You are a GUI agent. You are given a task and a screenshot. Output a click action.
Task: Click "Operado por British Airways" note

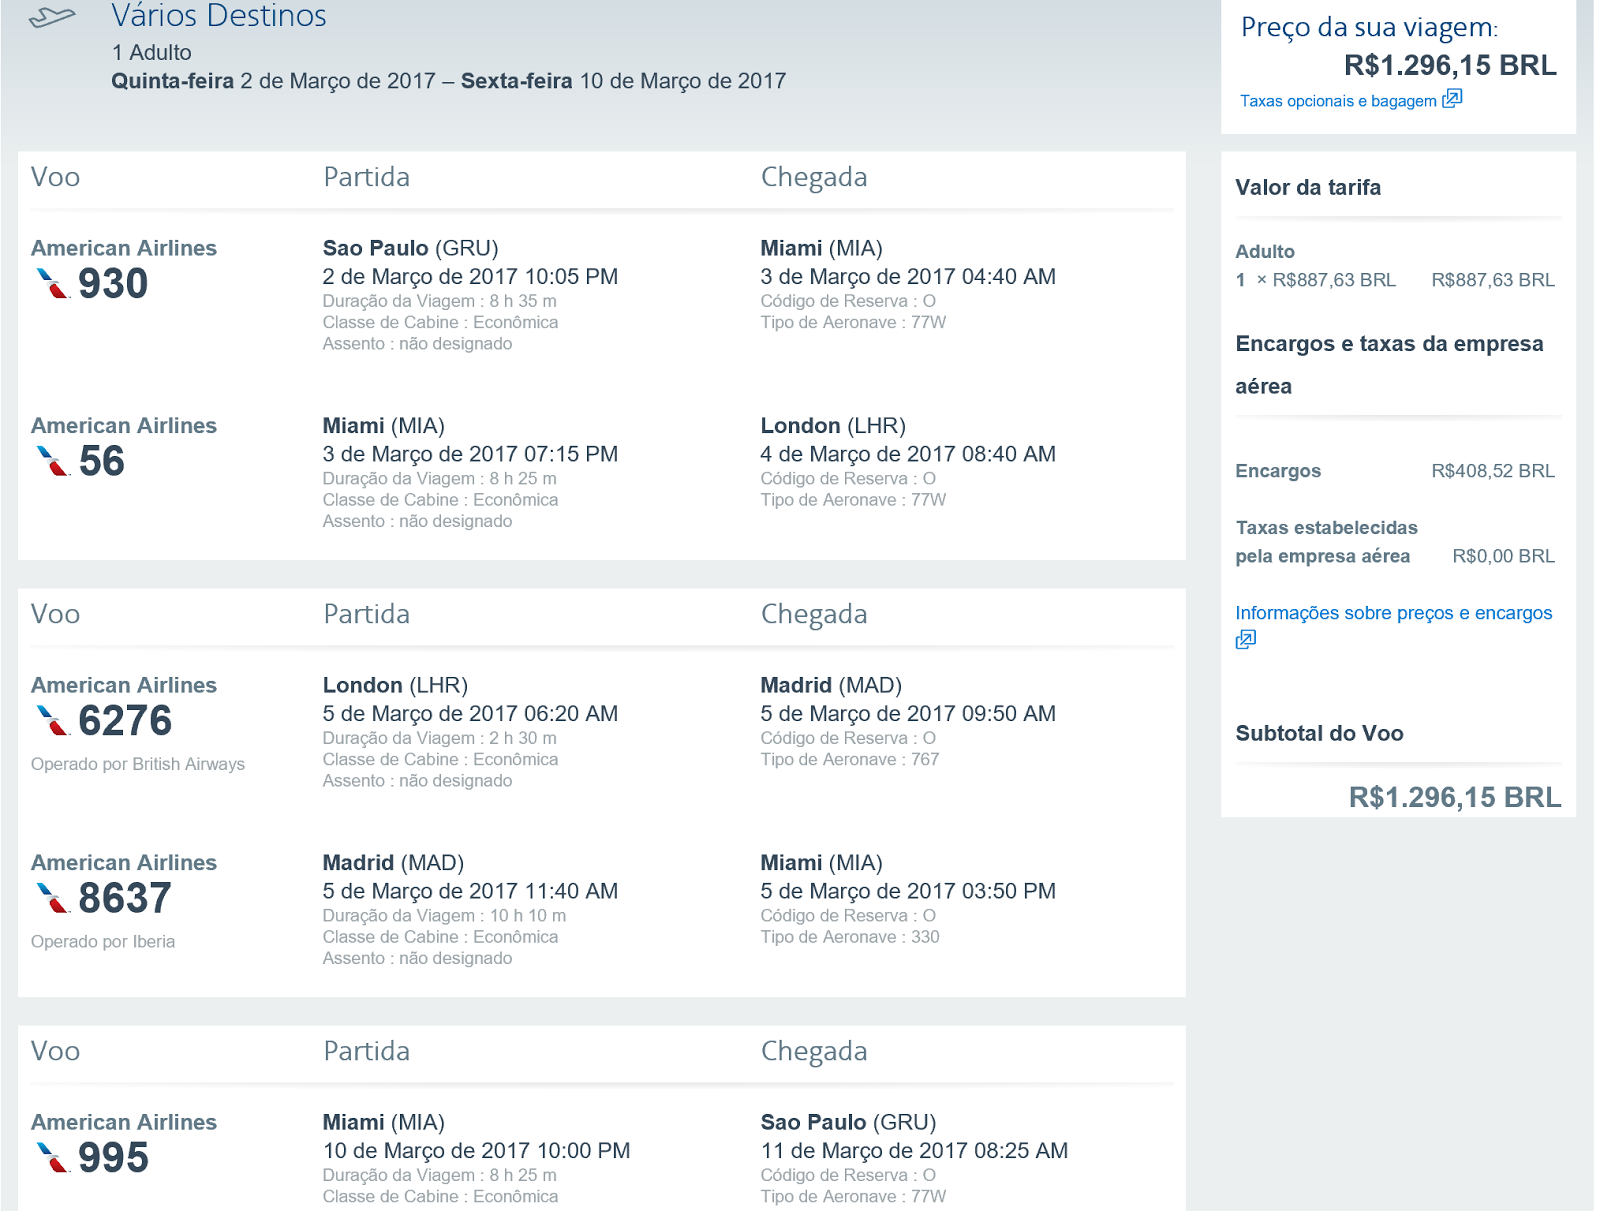(138, 764)
